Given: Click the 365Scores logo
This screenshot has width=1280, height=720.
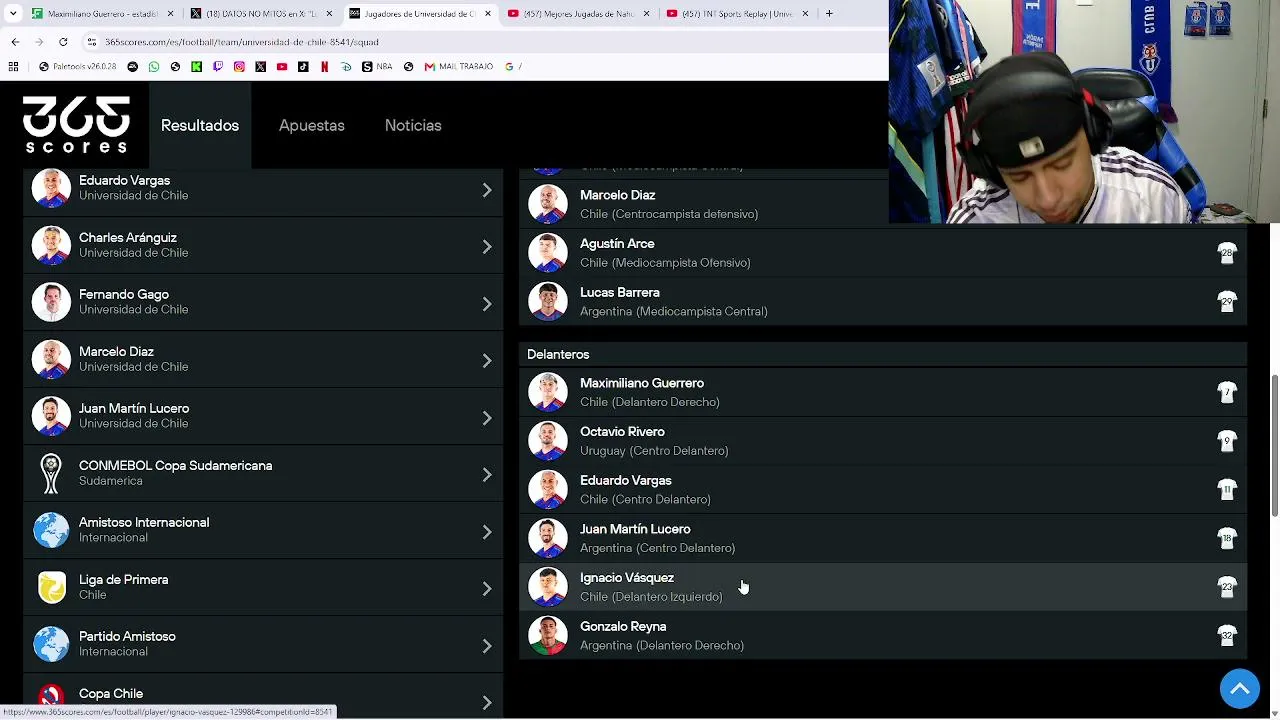Looking at the screenshot, I should [76, 125].
